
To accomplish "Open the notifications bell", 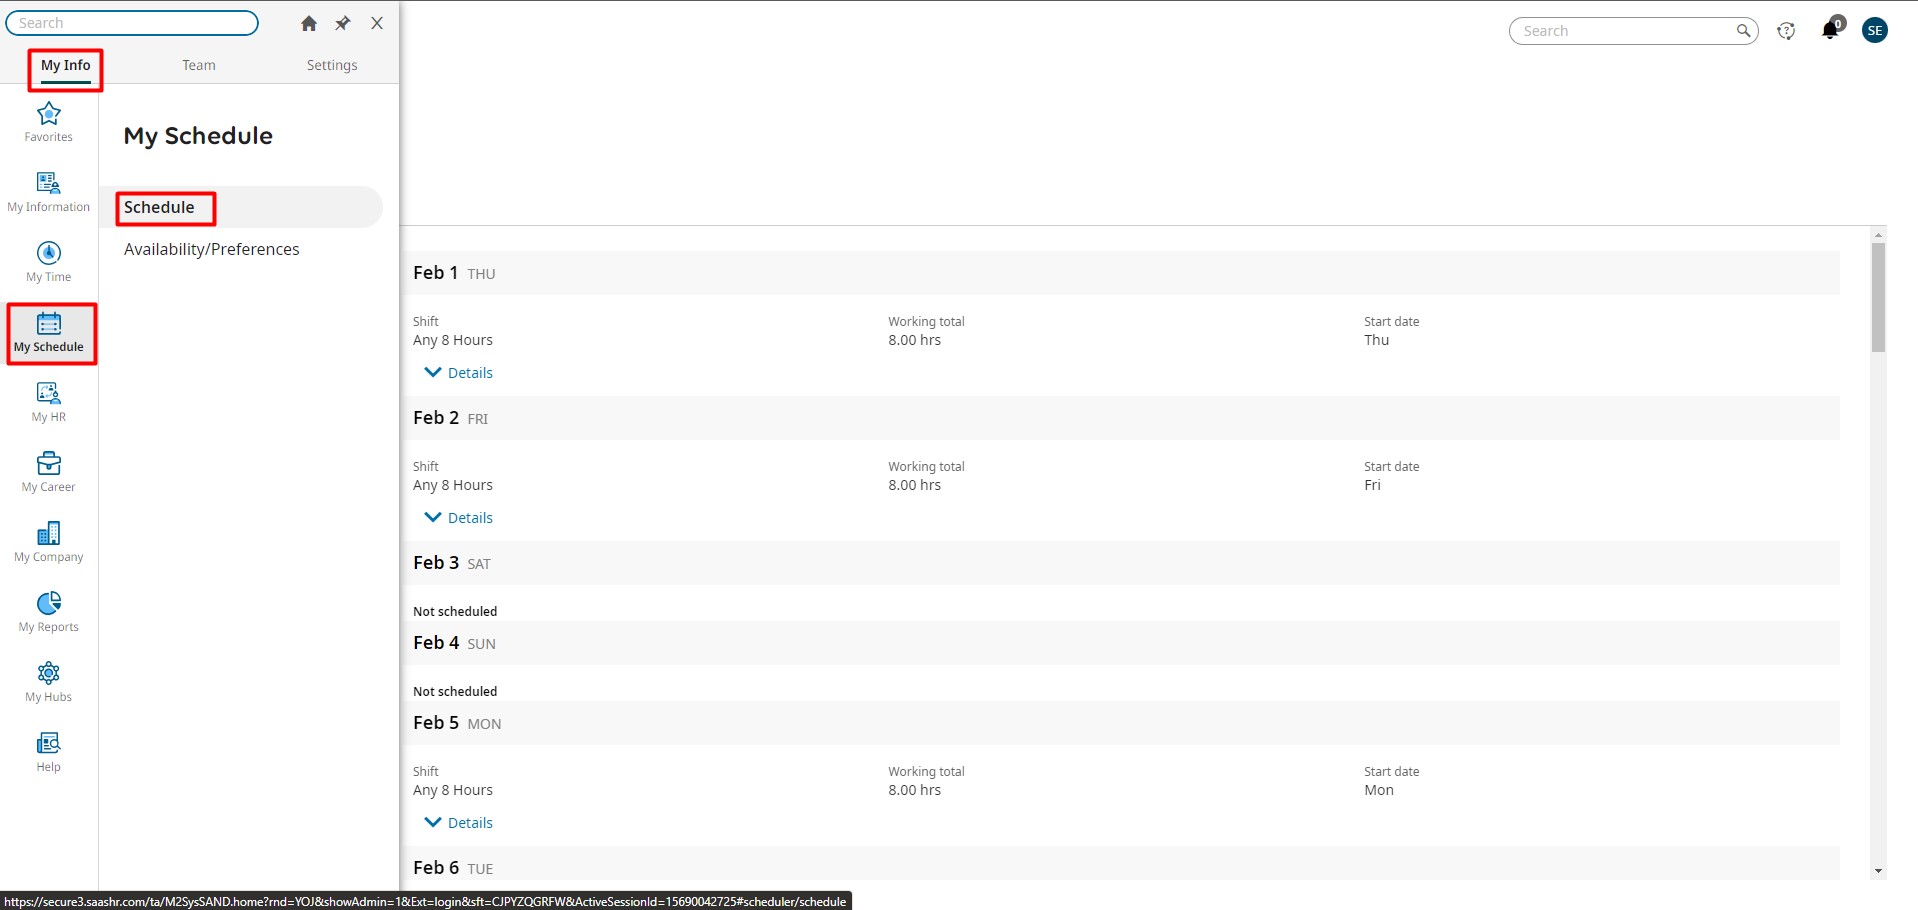I will 1830,30.
